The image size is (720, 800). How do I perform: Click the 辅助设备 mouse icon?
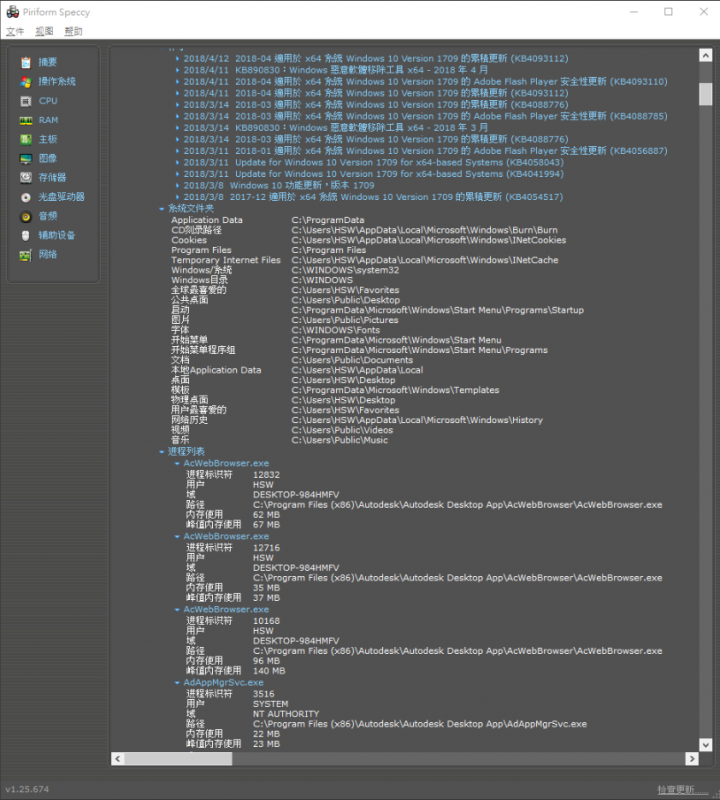coord(26,235)
